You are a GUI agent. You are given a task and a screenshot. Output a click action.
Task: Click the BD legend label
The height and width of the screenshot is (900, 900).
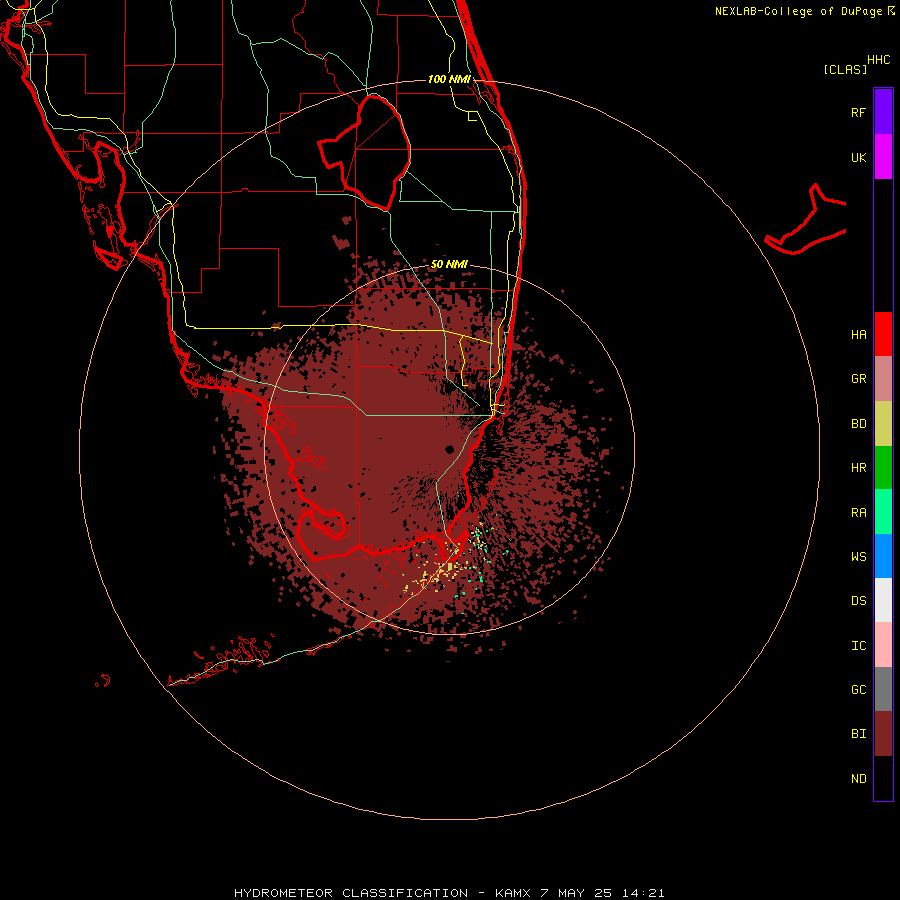pyautogui.click(x=858, y=424)
